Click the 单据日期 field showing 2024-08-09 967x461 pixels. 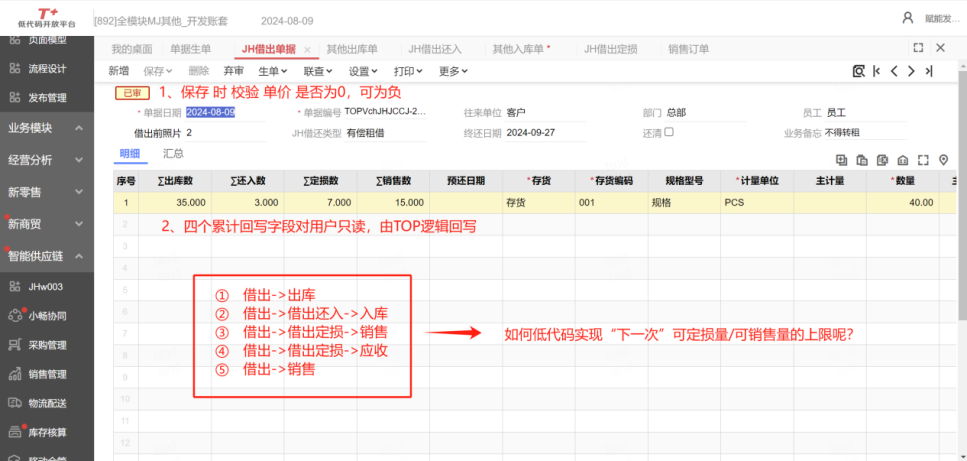pyautogui.click(x=225, y=113)
